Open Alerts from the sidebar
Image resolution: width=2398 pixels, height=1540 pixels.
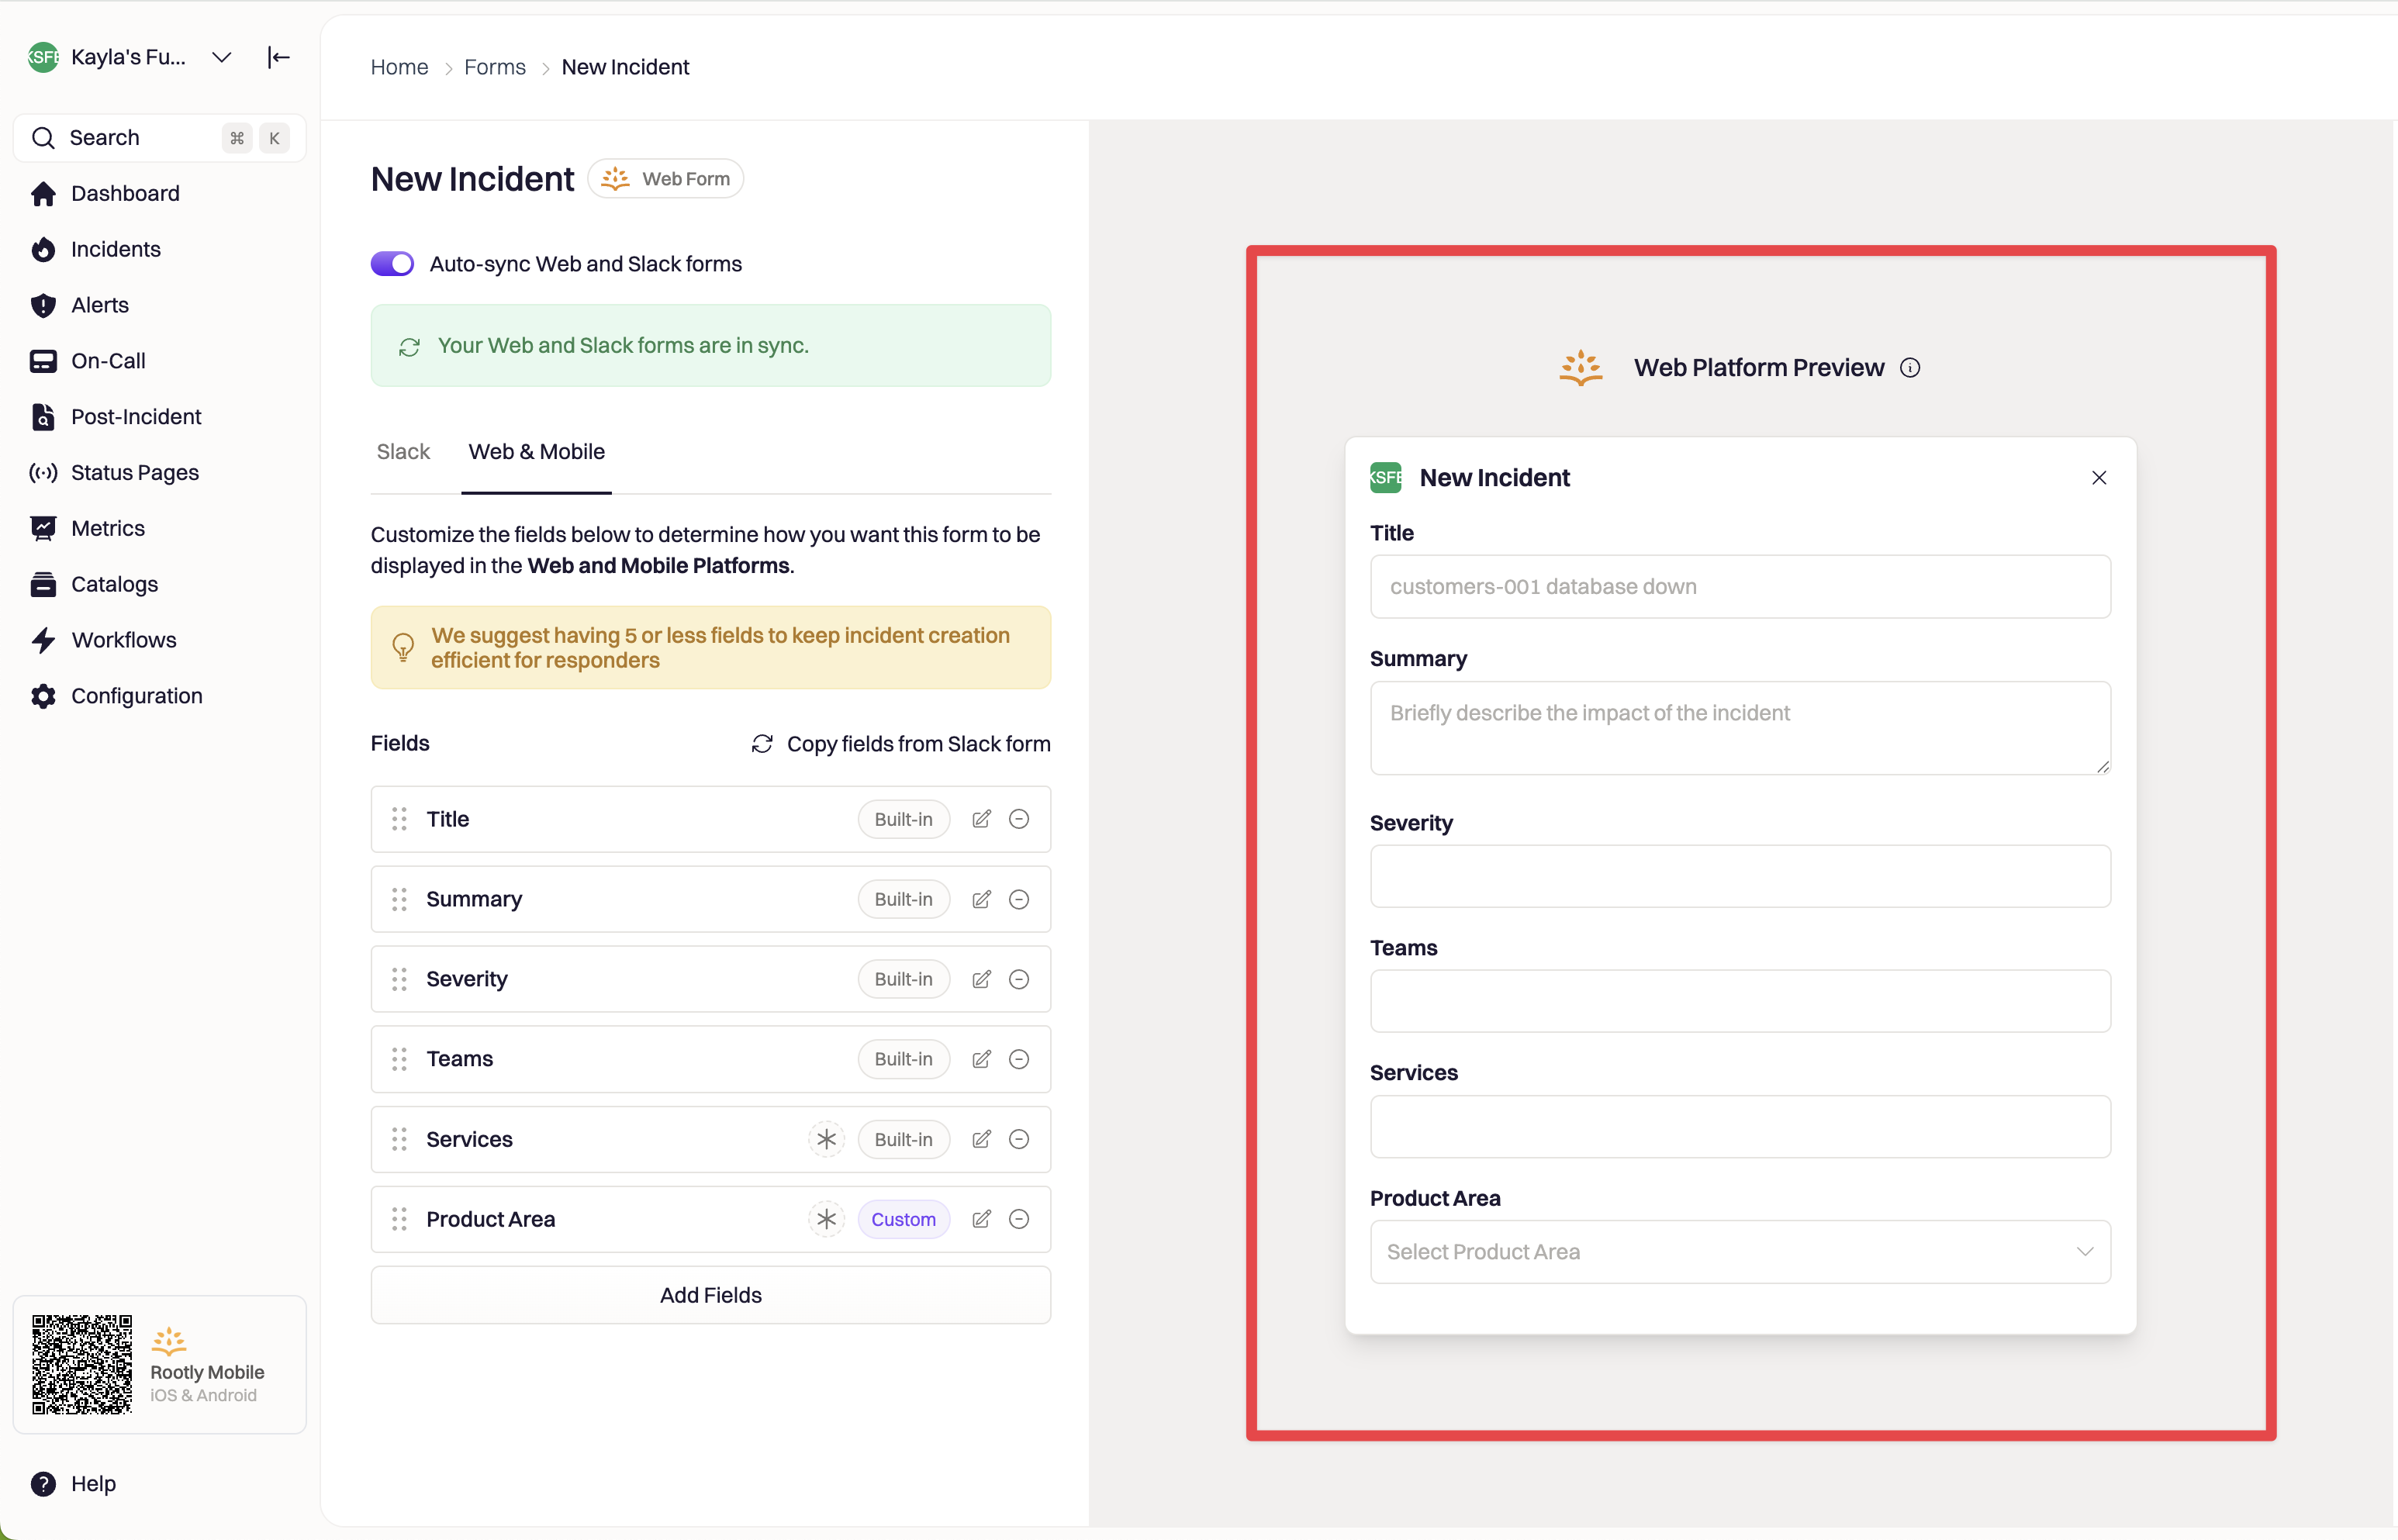point(100,306)
